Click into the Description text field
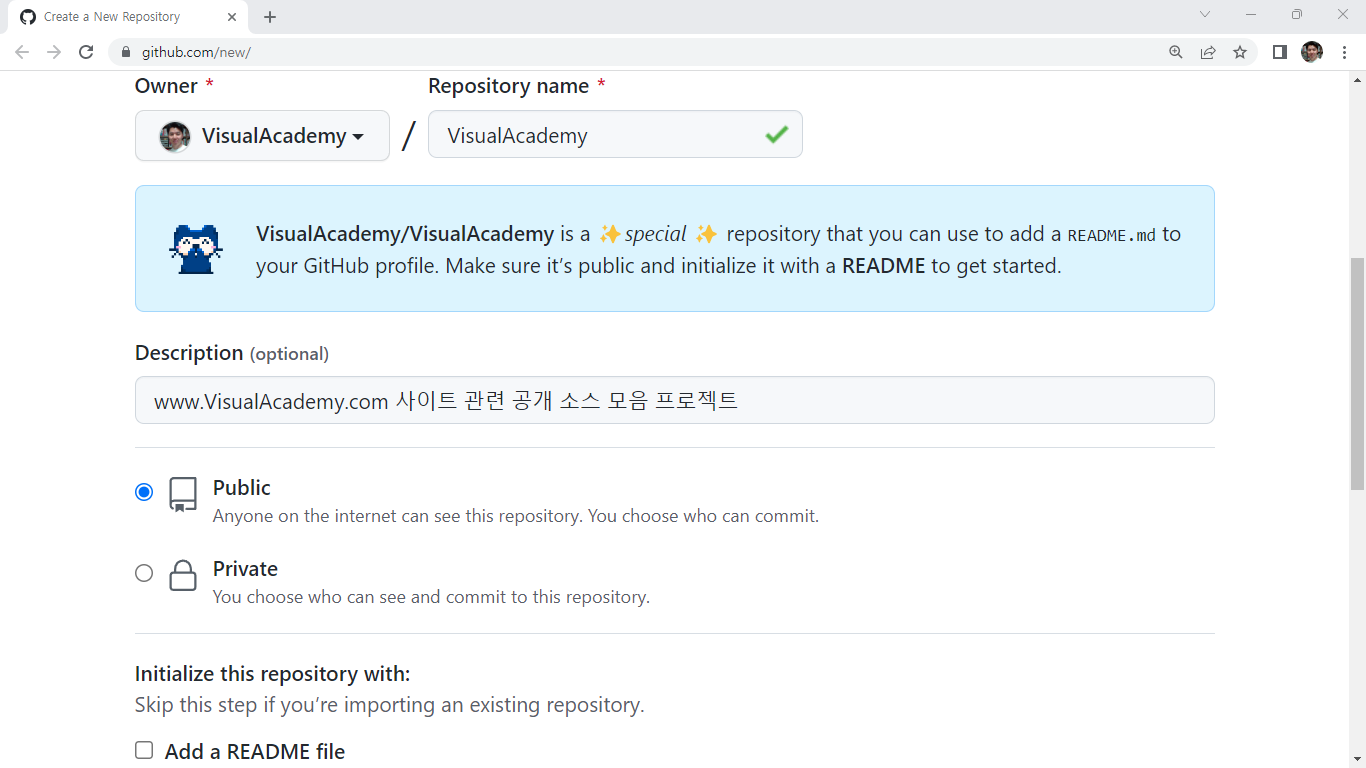The width and height of the screenshot is (1366, 768). pos(674,401)
